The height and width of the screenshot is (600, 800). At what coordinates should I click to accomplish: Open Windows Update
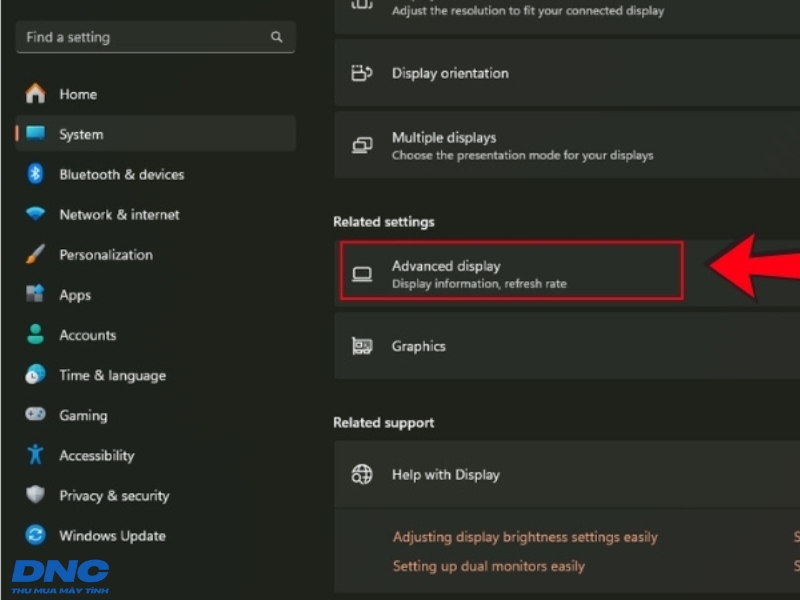click(156, 535)
